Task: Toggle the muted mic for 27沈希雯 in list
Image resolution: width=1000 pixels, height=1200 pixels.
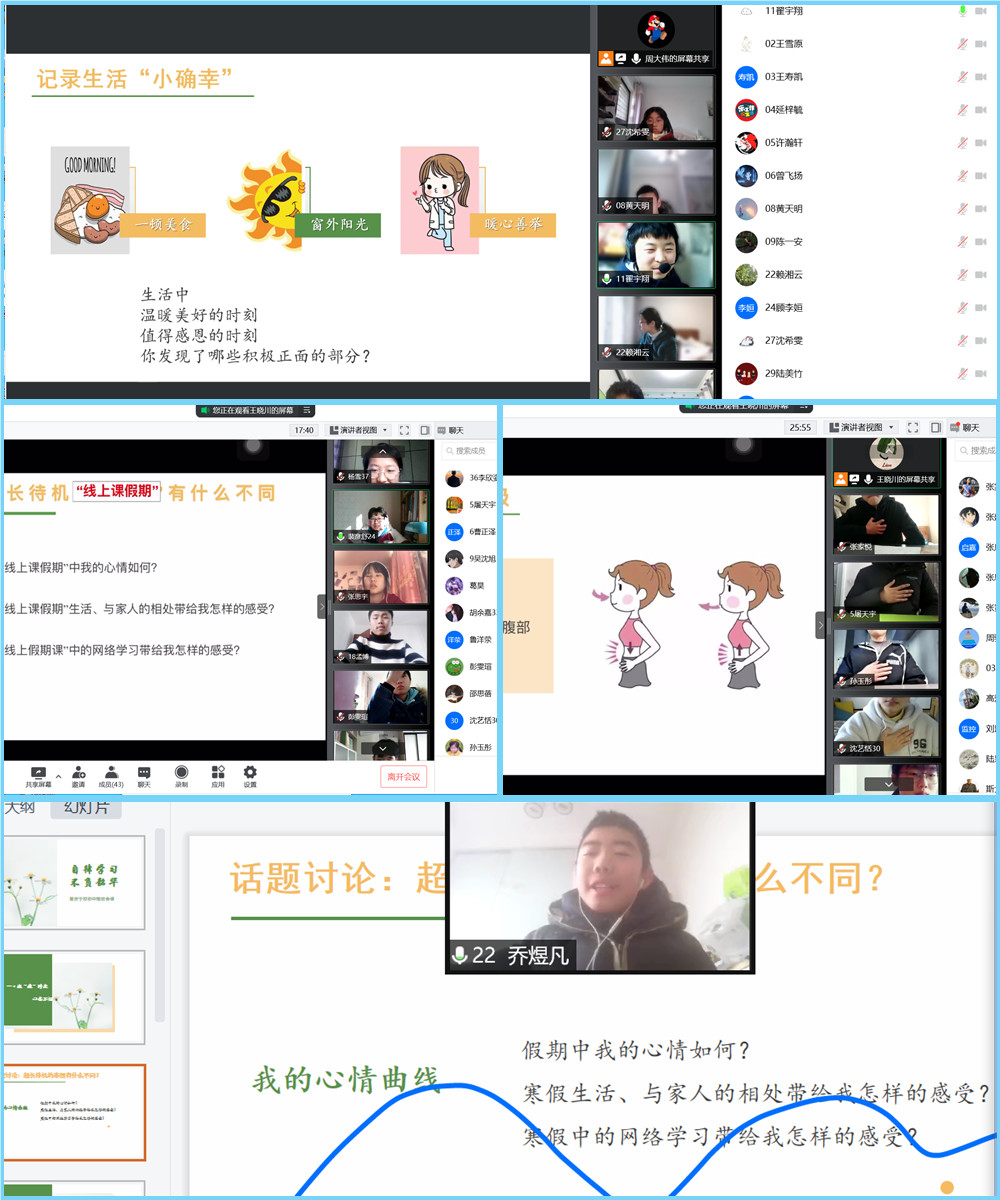Action: click(x=962, y=341)
